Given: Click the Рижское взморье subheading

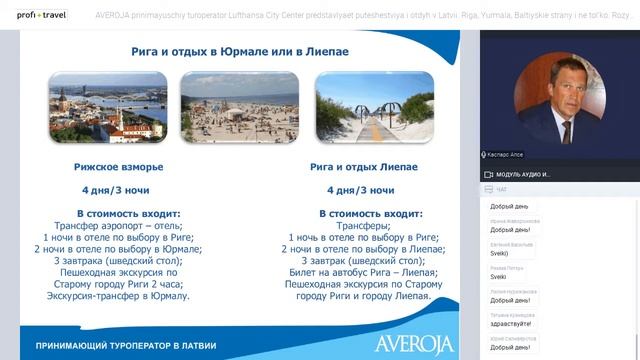Looking at the screenshot, I should click(118, 167).
